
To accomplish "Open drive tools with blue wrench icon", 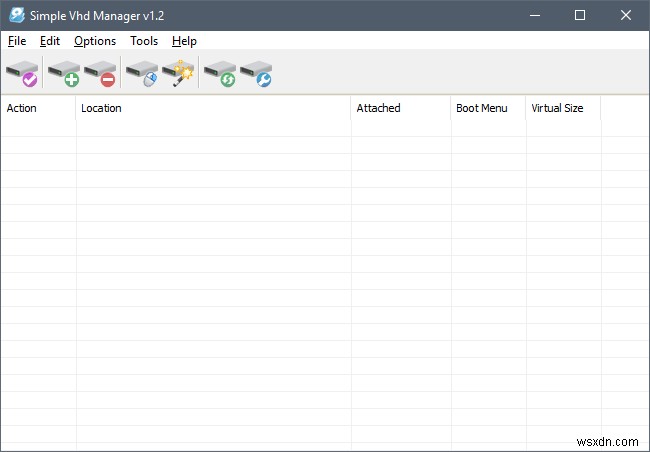I will click(x=256, y=73).
